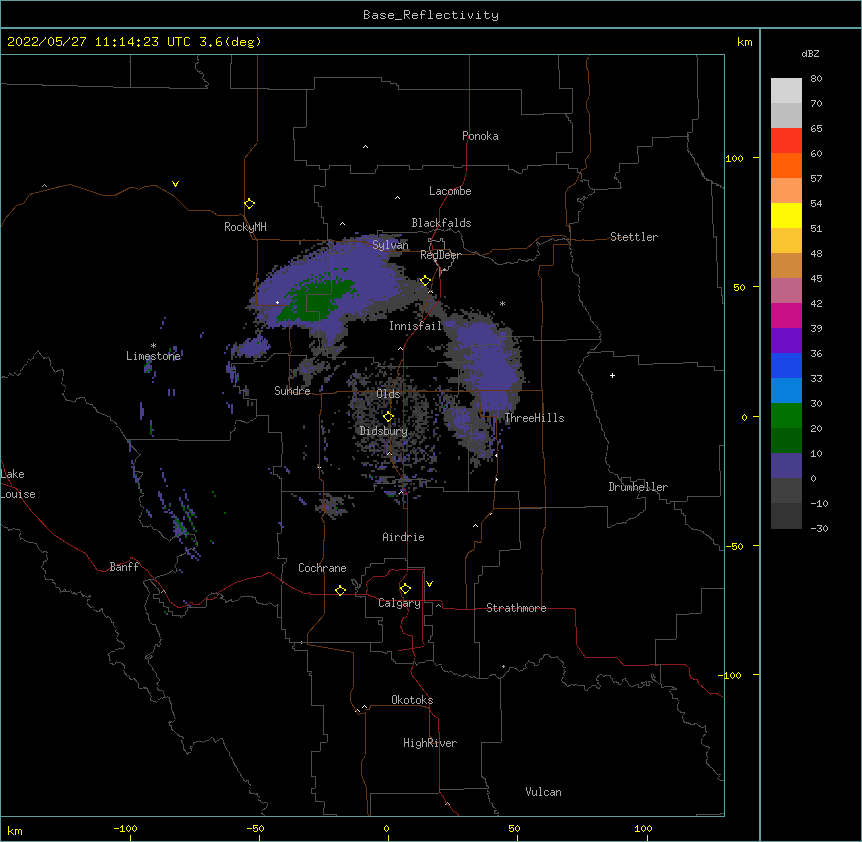This screenshot has height=842, width=862.
Task: Click the Airdrie city label
Action: click(404, 537)
